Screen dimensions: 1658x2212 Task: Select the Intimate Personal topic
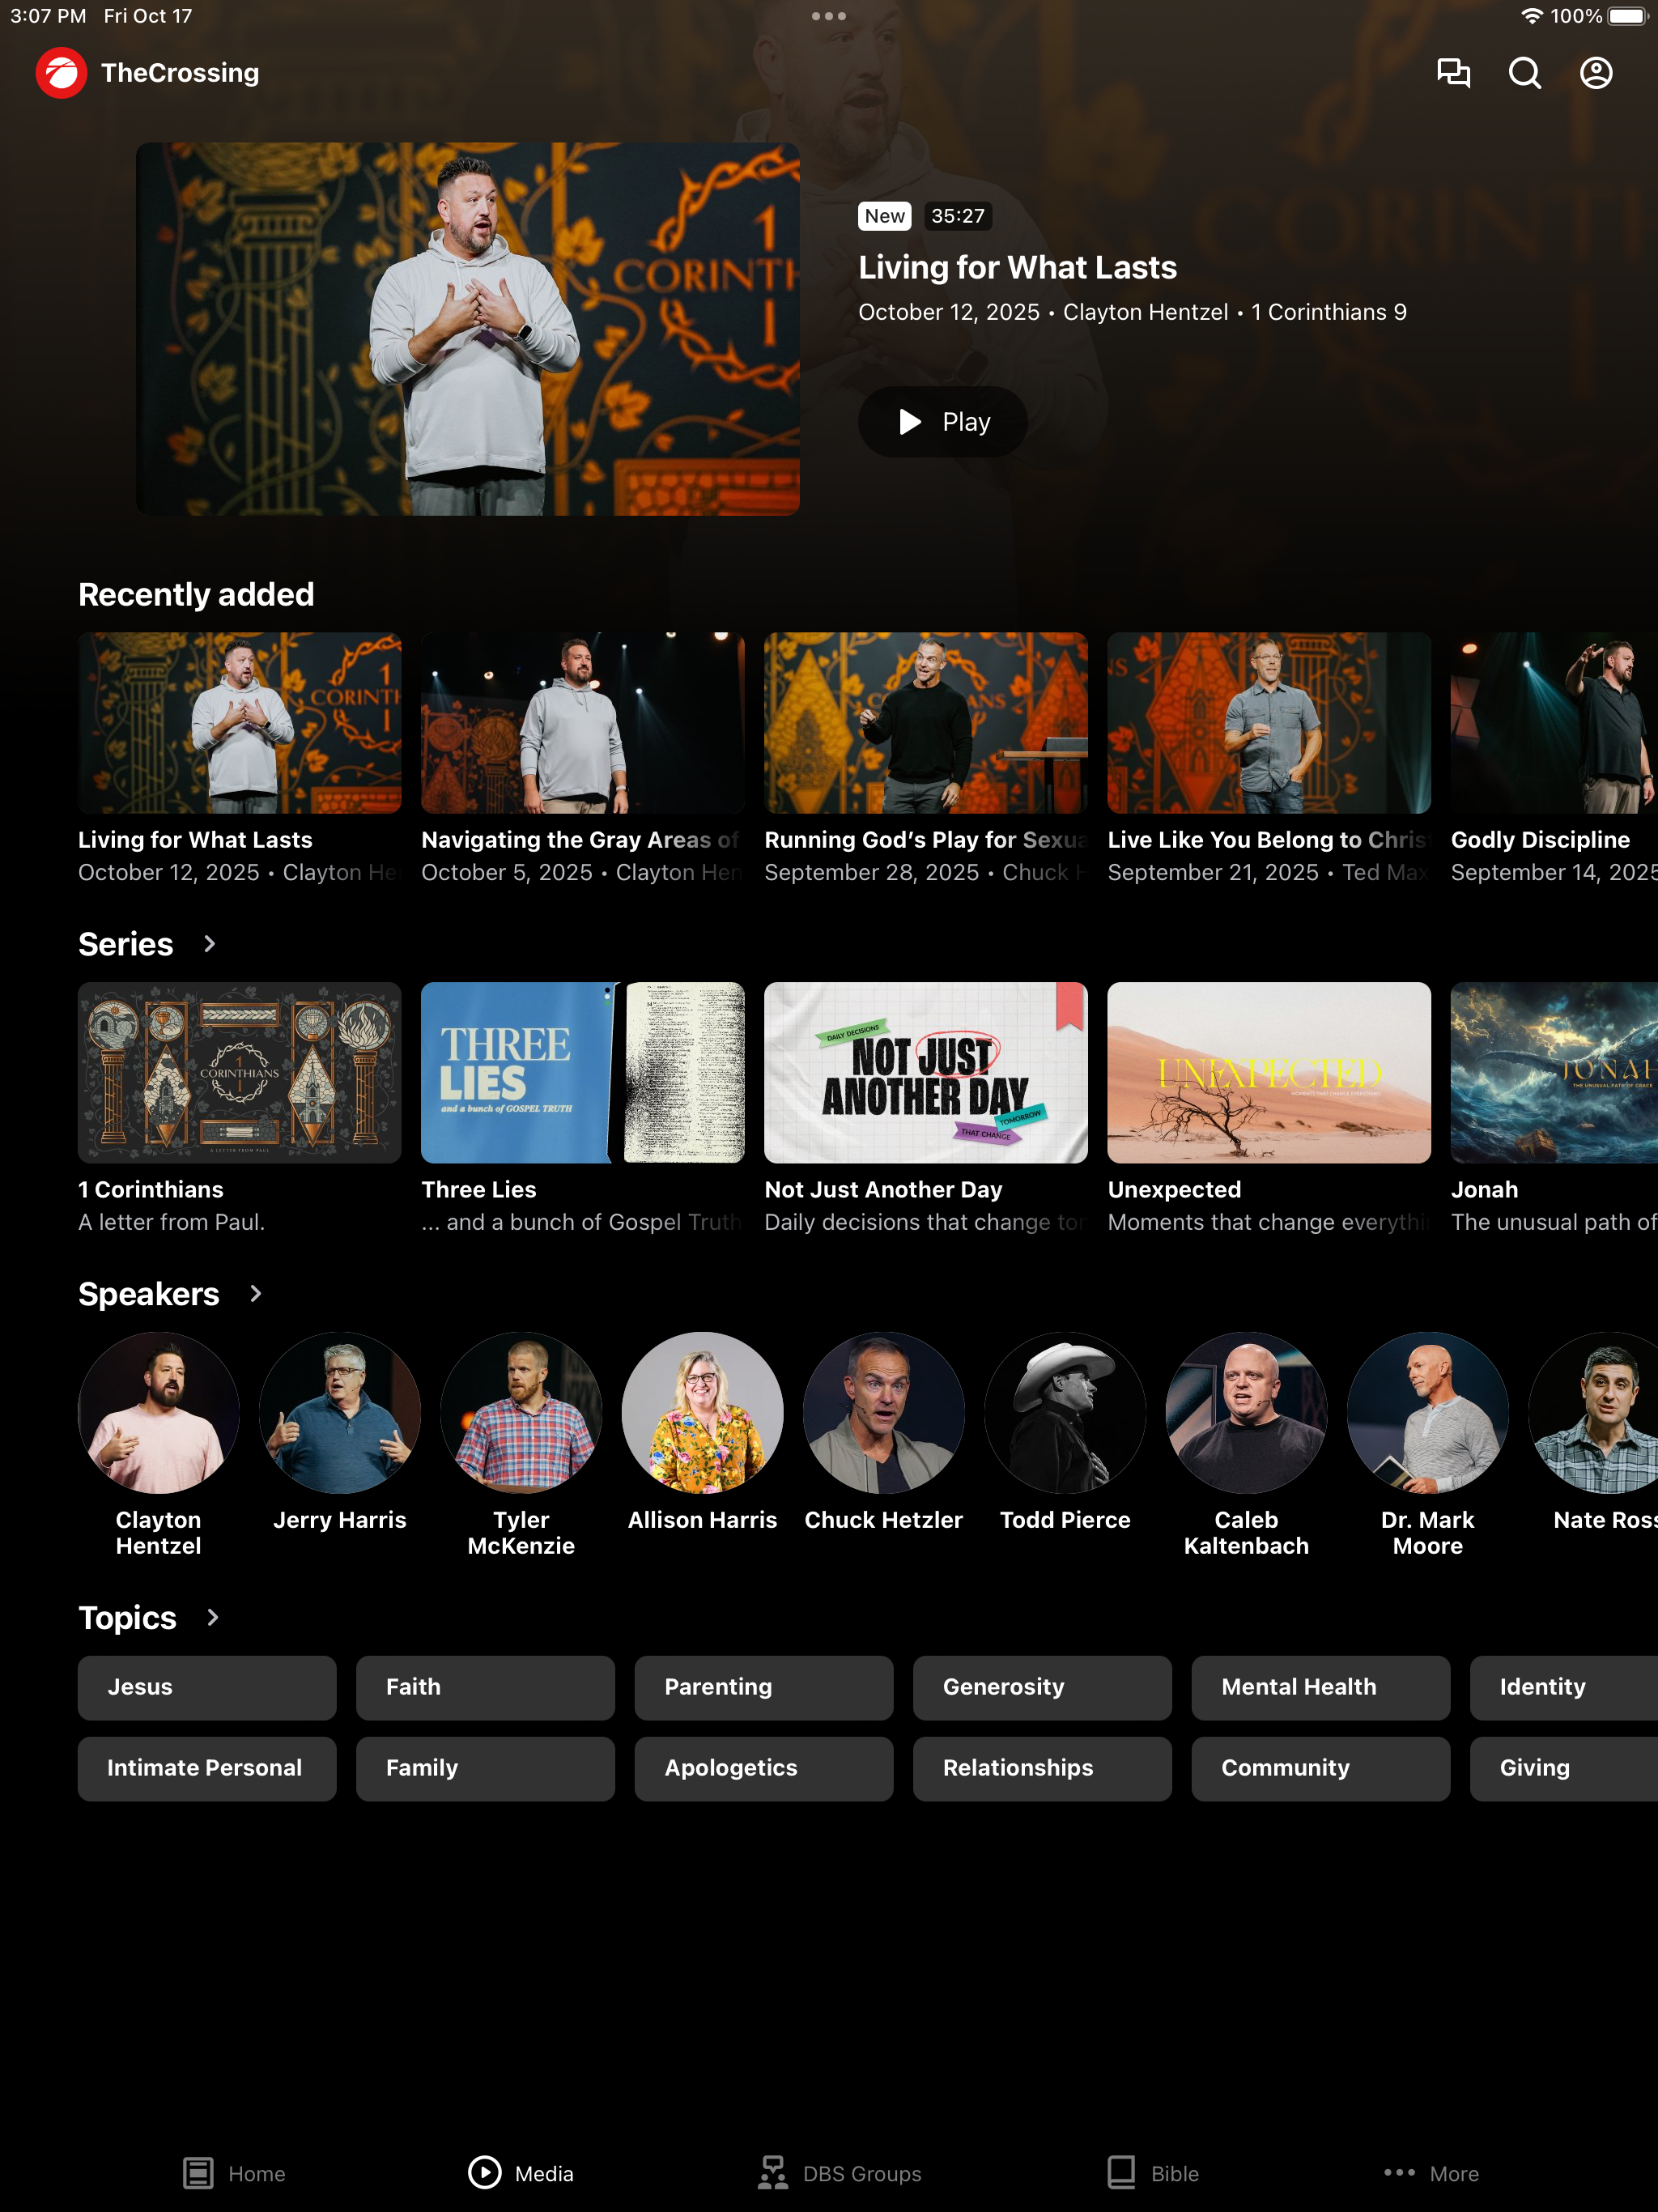(x=207, y=1769)
